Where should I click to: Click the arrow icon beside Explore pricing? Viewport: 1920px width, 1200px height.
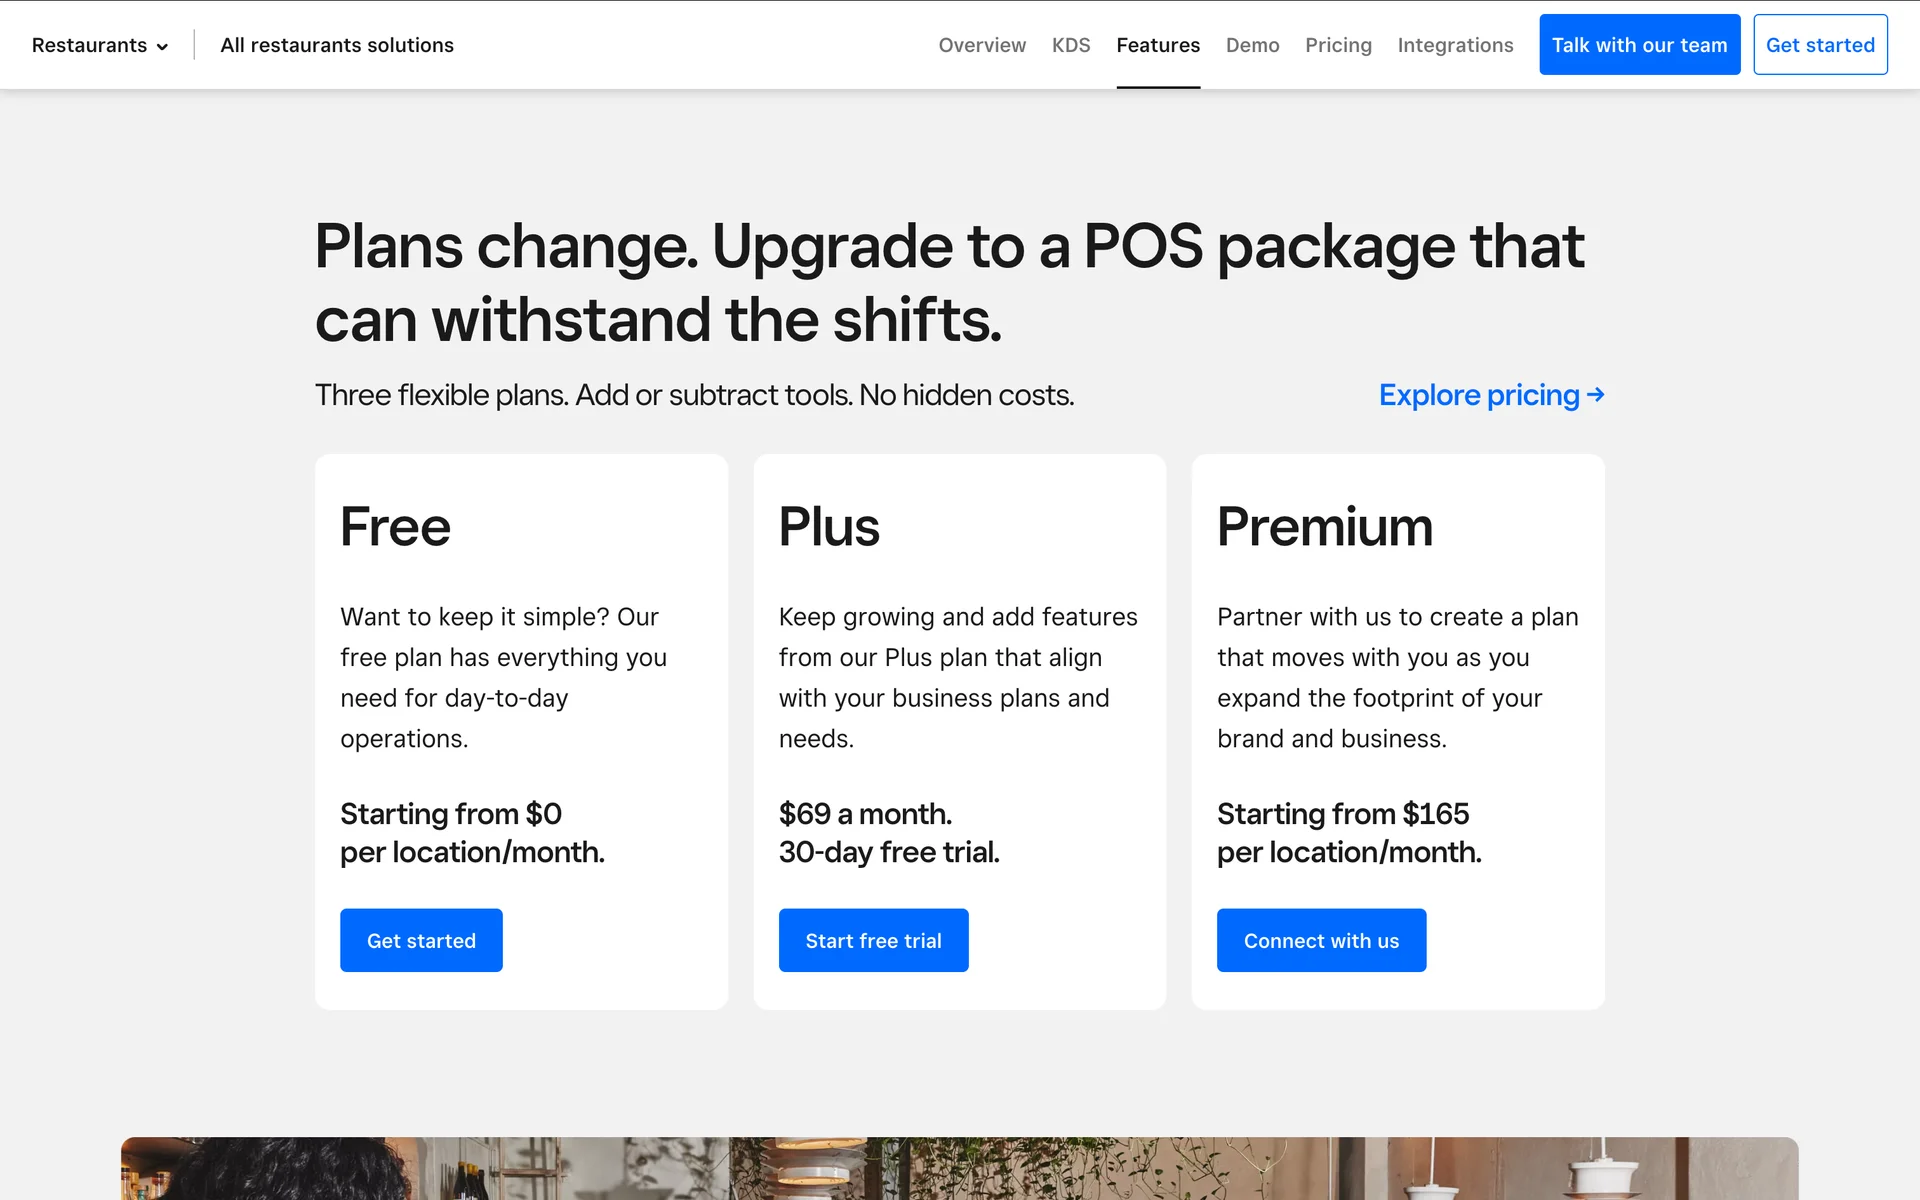(1596, 395)
